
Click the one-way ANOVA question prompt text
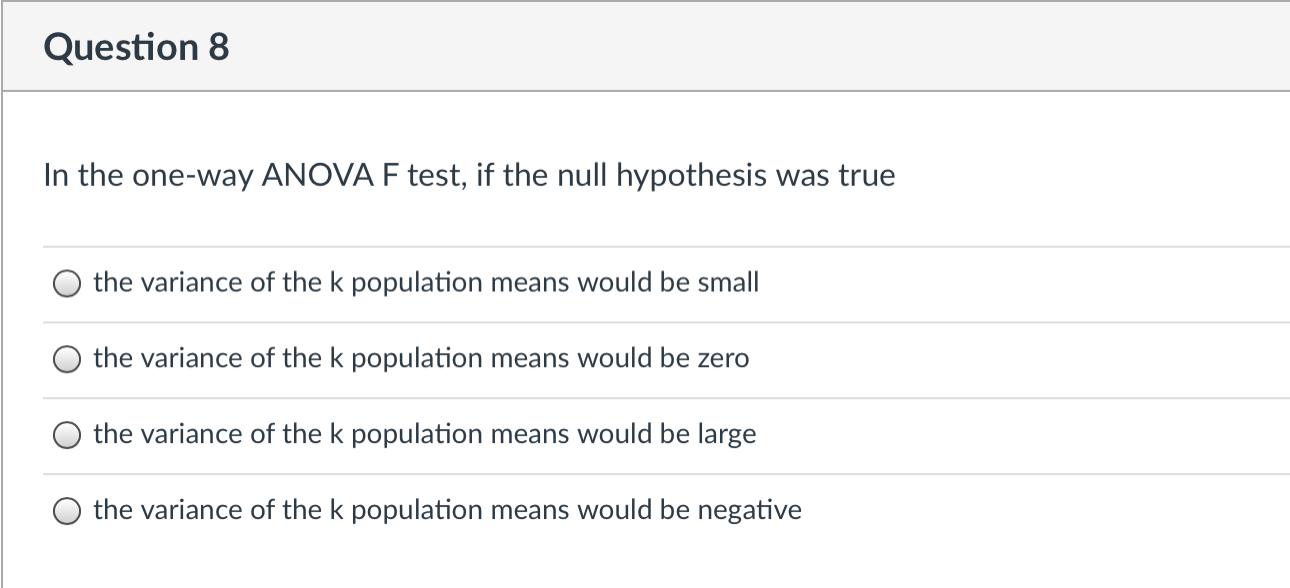[x=469, y=176]
